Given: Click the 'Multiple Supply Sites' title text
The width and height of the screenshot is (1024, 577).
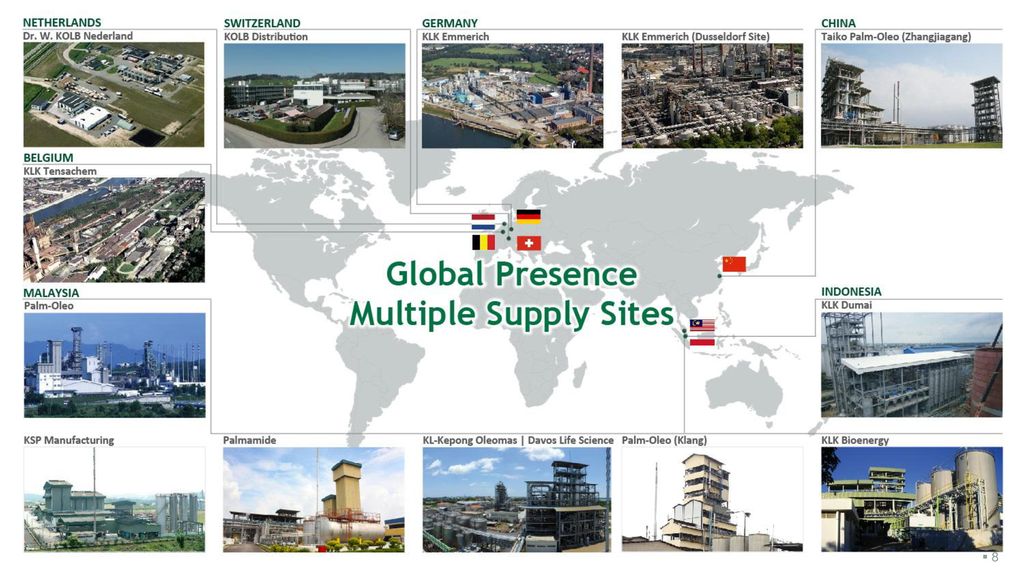Looking at the screenshot, I should pos(511,314).
